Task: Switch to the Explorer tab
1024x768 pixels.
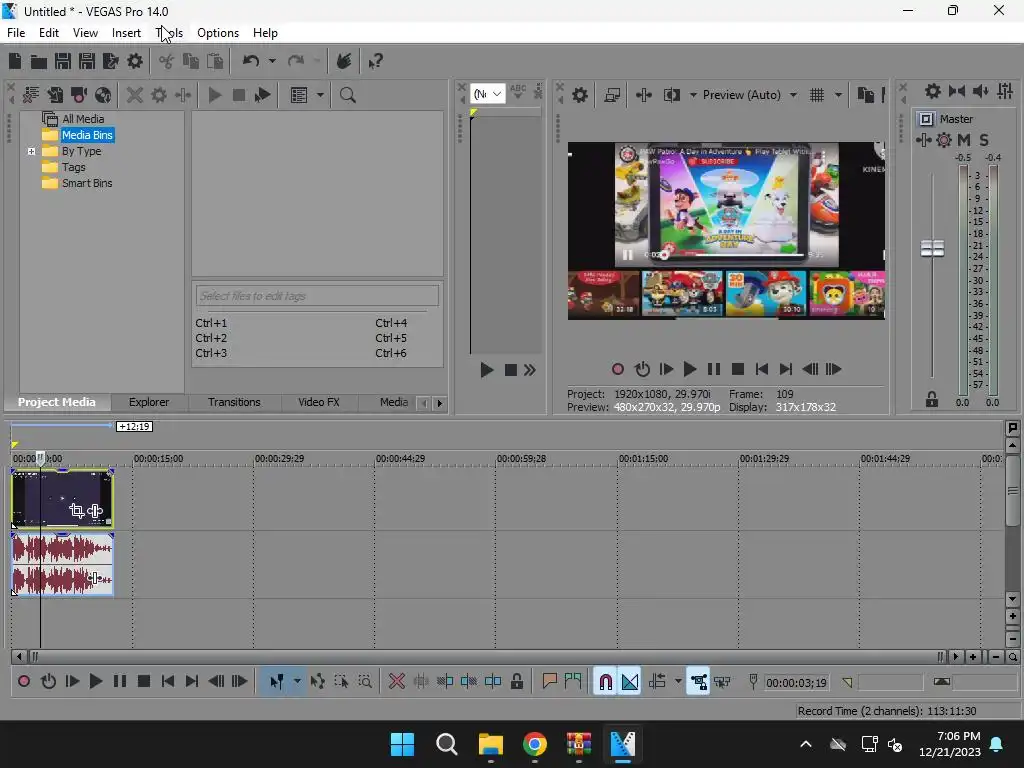Action: (149, 402)
